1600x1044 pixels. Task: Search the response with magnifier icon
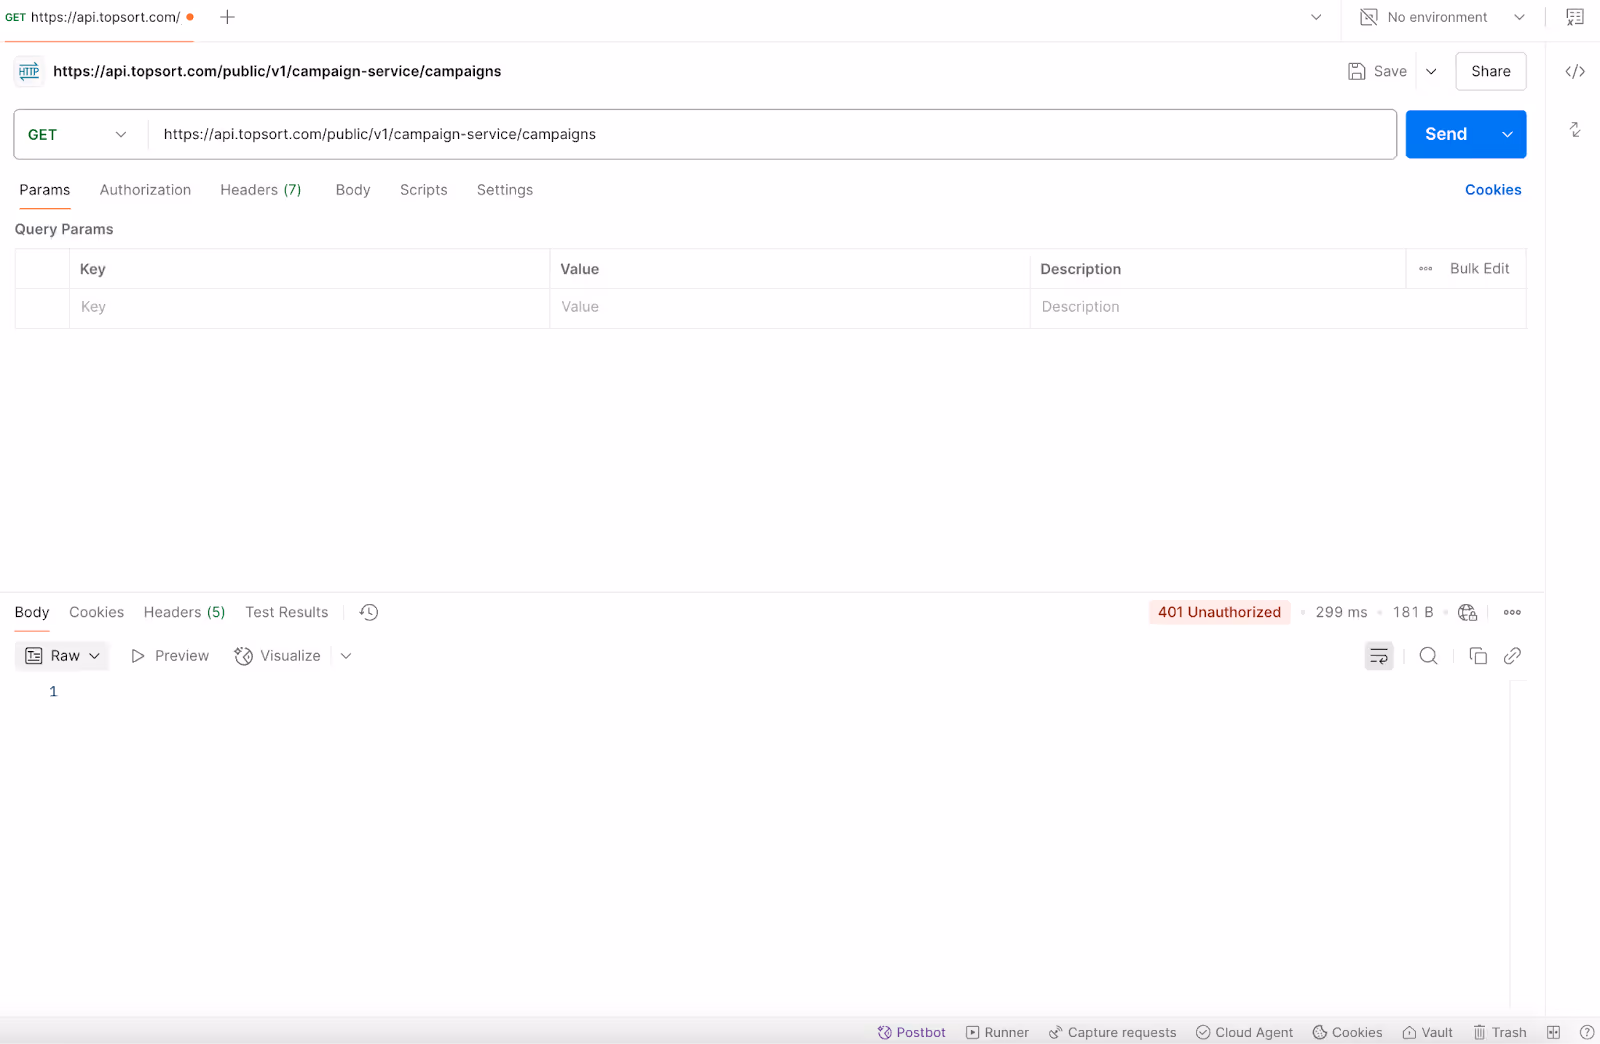tap(1429, 656)
